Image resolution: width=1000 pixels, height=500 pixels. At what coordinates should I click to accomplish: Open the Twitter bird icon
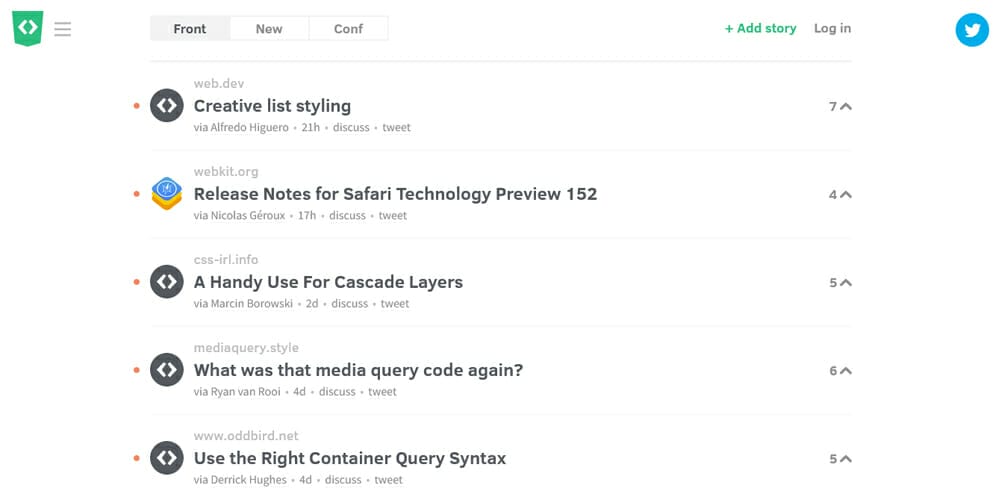click(972, 30)
